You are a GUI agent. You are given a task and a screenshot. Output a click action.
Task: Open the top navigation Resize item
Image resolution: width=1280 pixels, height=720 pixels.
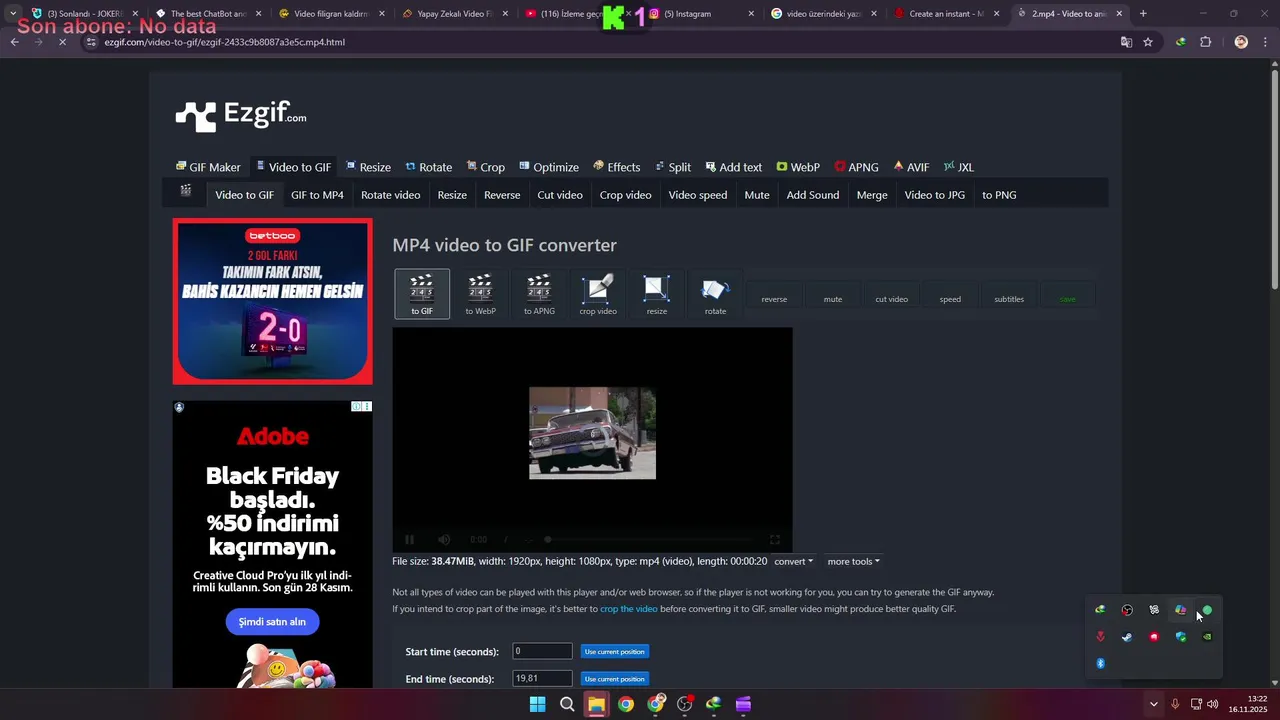click(368, 167)
